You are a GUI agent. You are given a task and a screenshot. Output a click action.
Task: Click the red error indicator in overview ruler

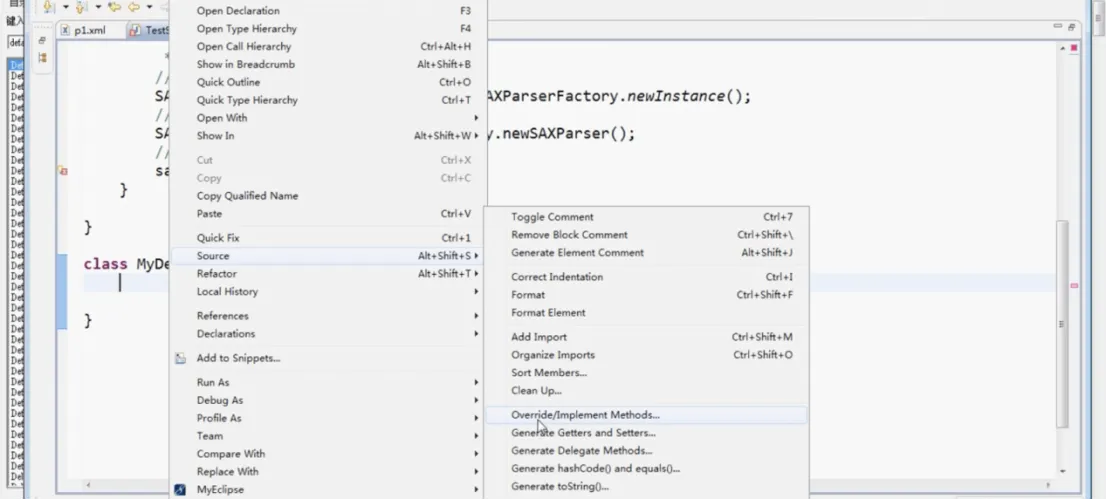1074,48
